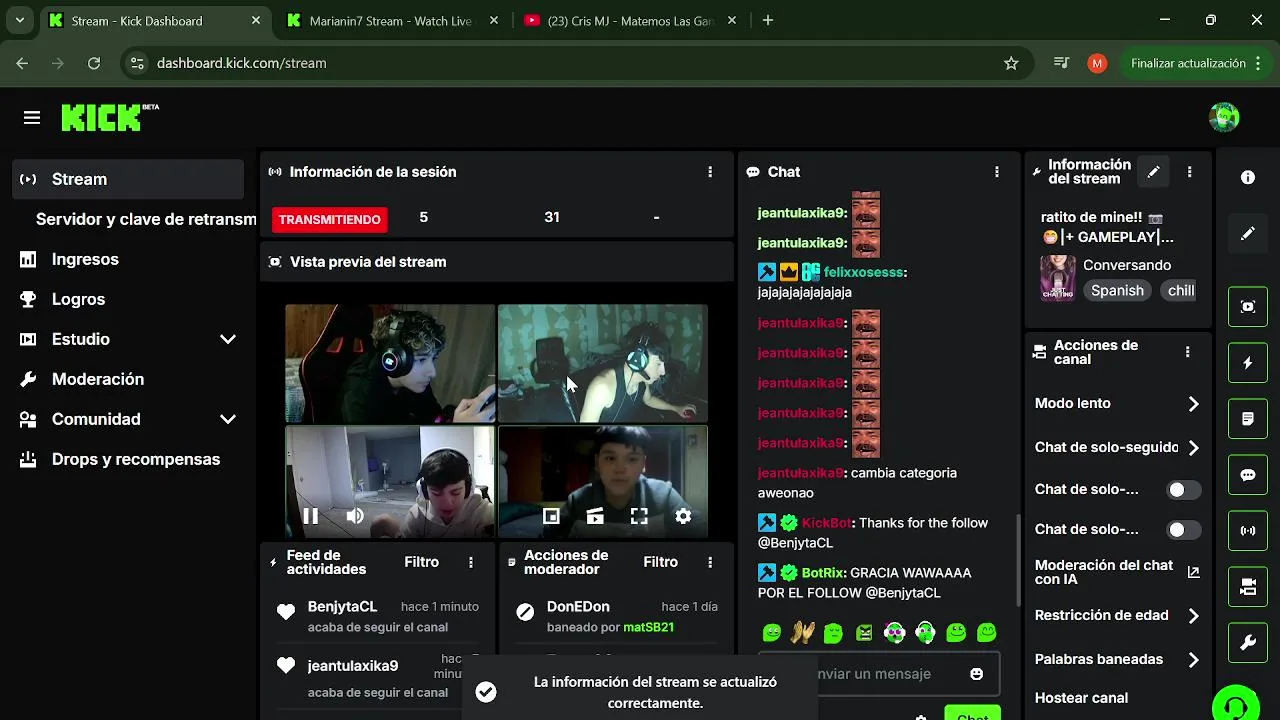Open the Acciones de moderador Filtro
The height and width of the screenshot is (720, 1280).
[x=660, y=562]
